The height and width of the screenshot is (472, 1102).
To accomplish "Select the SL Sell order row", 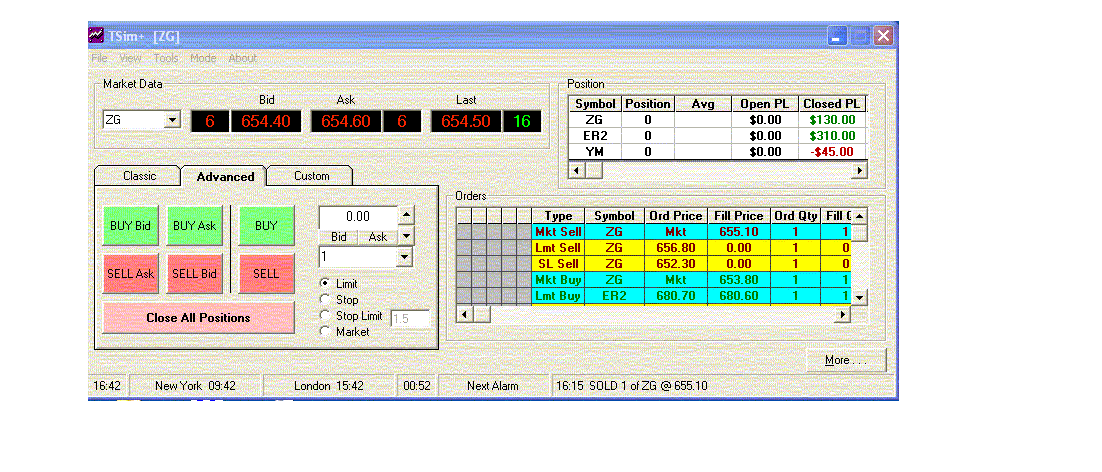I will pyautogui.click(x=654, y=263).
